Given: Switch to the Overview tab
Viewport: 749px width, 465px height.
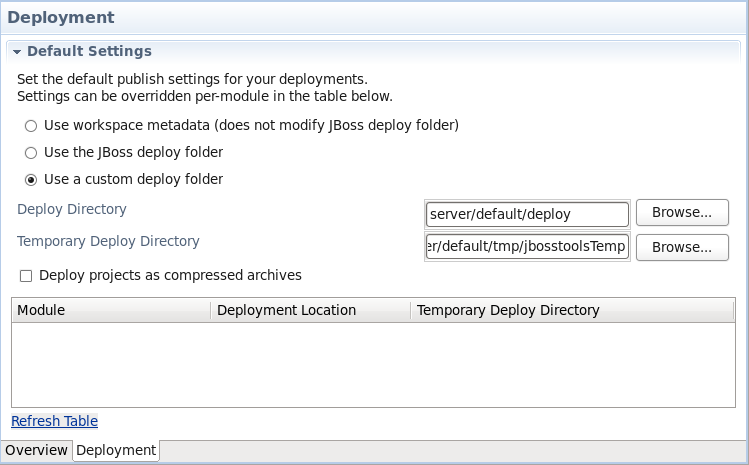Looking at the screenshot, I should pos(37,450).
